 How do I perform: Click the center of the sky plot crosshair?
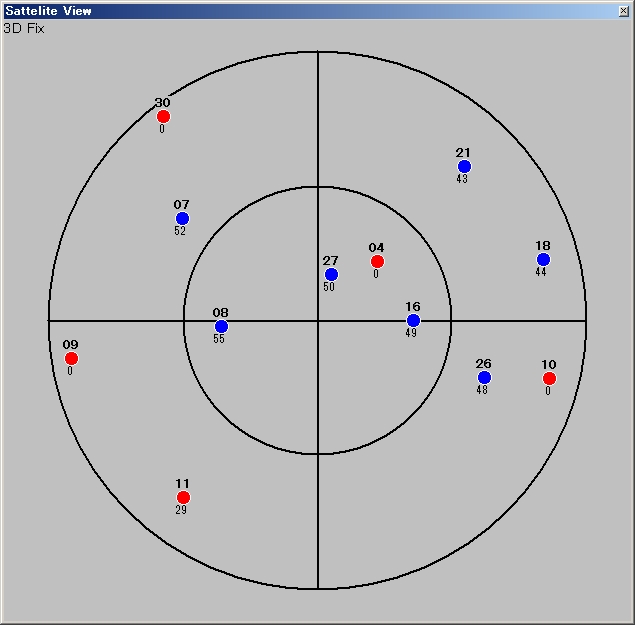tap(318, 321)
